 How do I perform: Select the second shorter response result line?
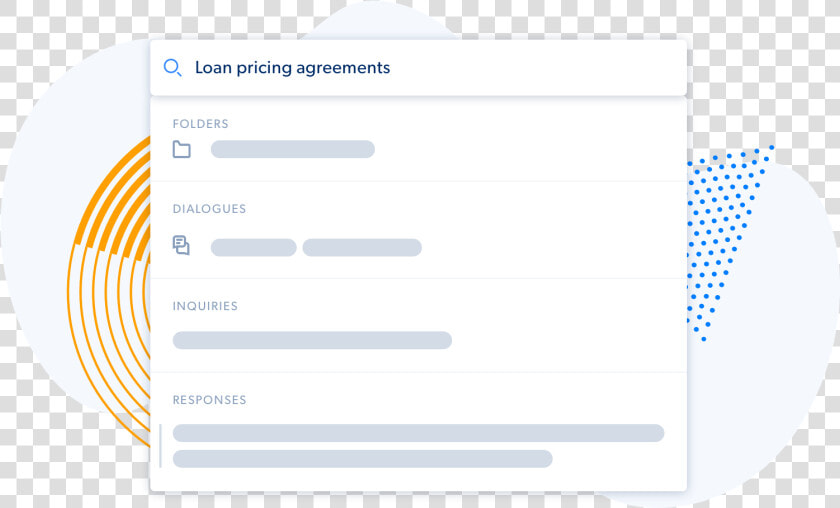(363, 459)
